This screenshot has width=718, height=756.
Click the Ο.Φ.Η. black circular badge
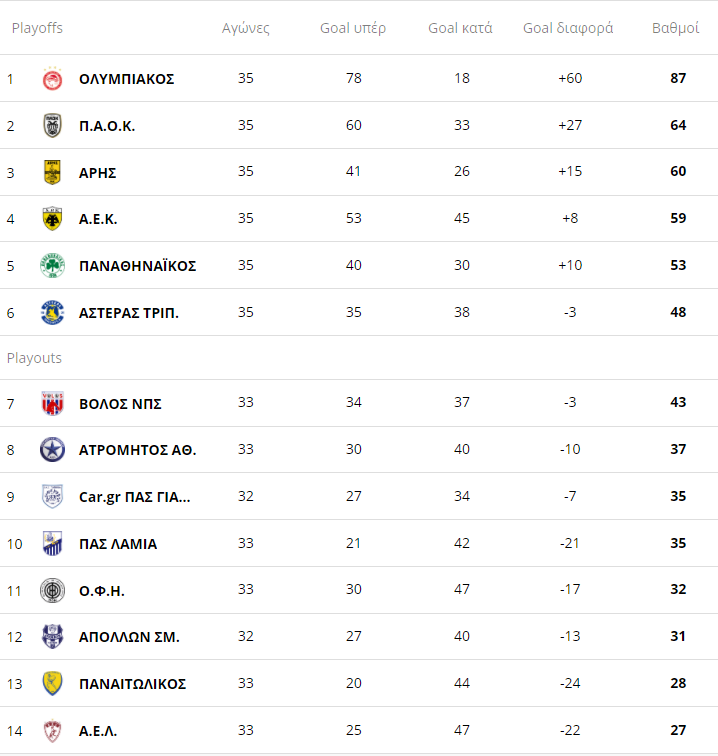tap(52, 591)
